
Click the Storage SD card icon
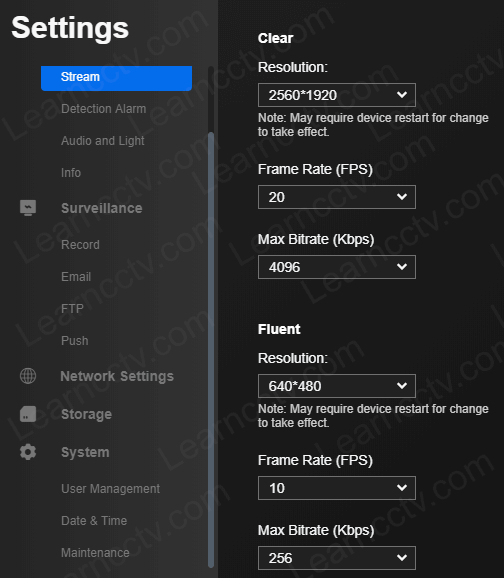point(28,414)
